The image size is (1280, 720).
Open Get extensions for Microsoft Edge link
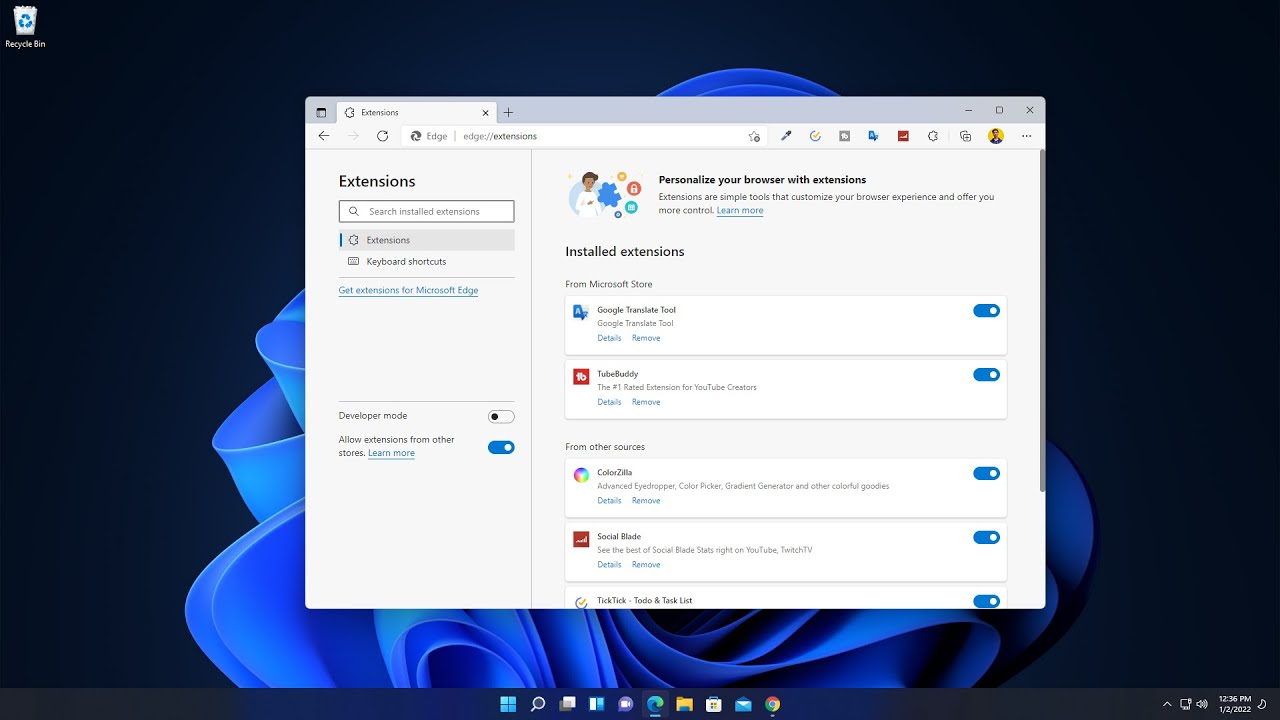[x=408, y=290]
